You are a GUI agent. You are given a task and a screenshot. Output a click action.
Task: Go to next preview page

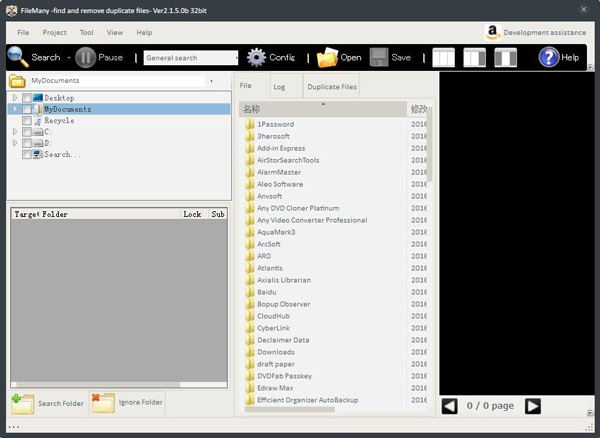(533, 406)
